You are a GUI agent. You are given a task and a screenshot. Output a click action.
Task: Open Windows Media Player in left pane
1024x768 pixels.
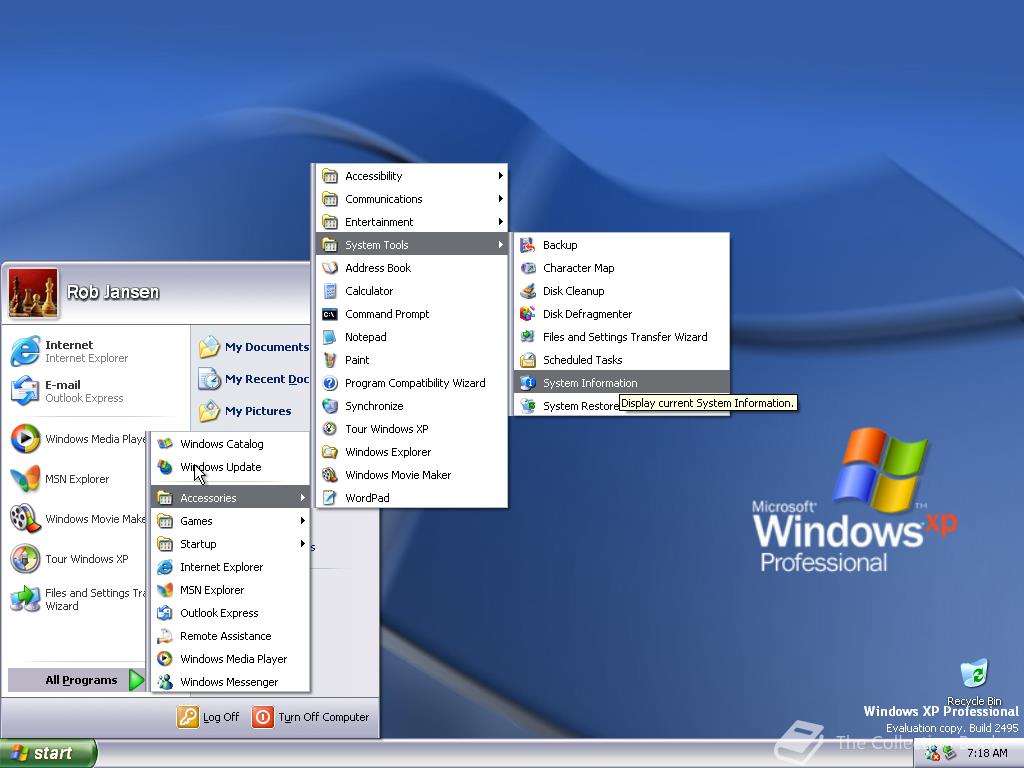click(x=77, y=439)
